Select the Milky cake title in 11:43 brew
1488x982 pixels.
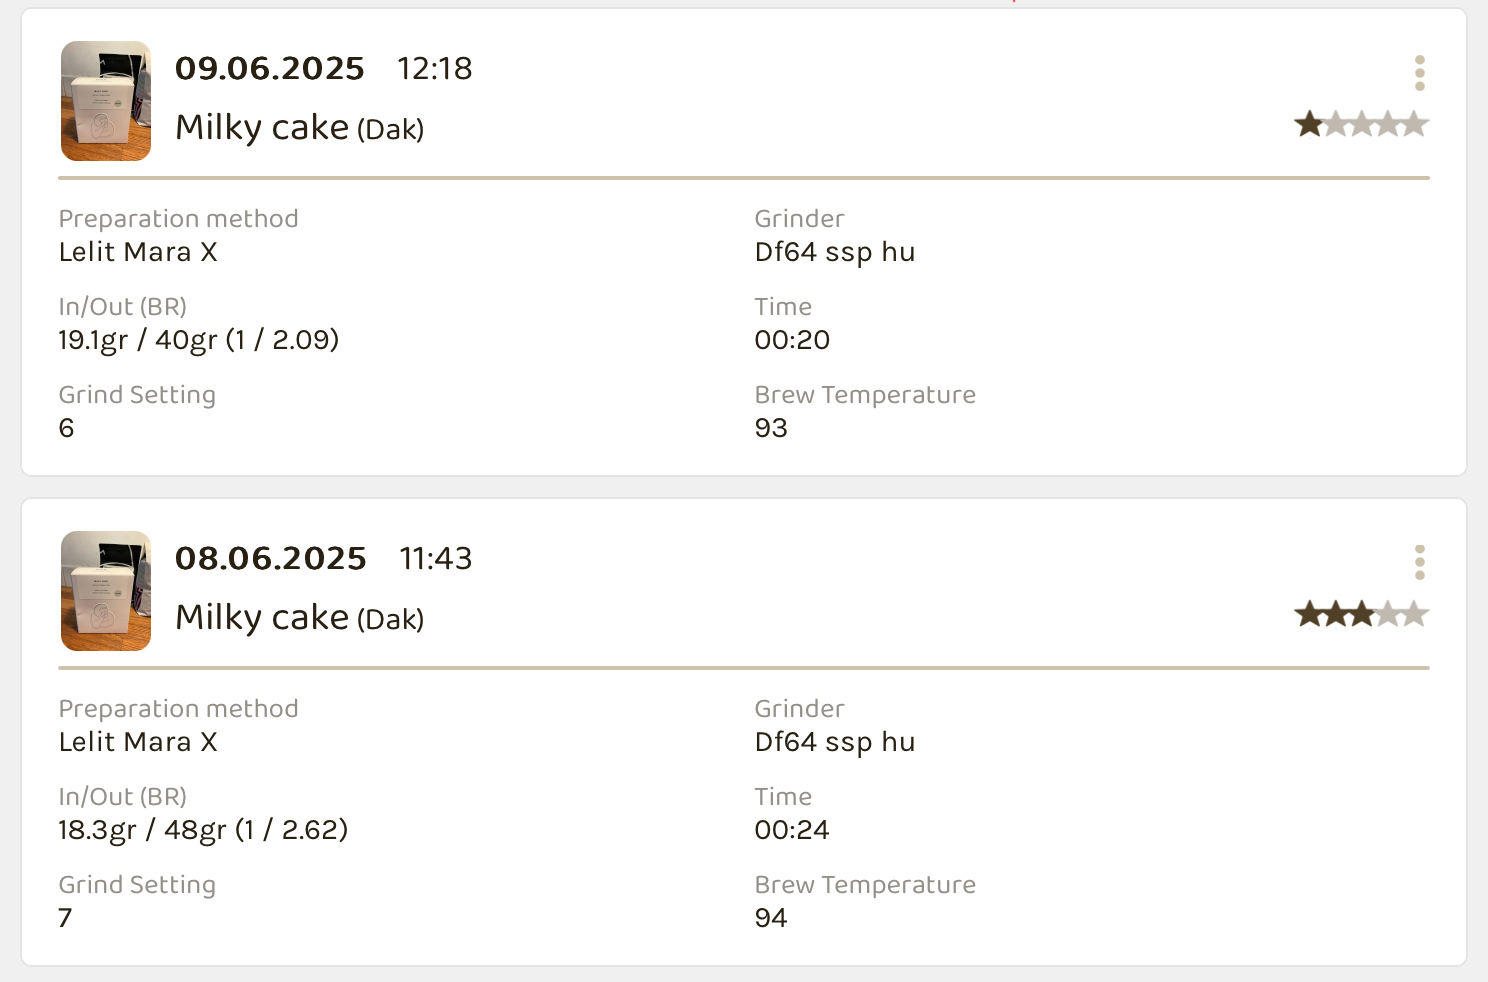[262, 618]
